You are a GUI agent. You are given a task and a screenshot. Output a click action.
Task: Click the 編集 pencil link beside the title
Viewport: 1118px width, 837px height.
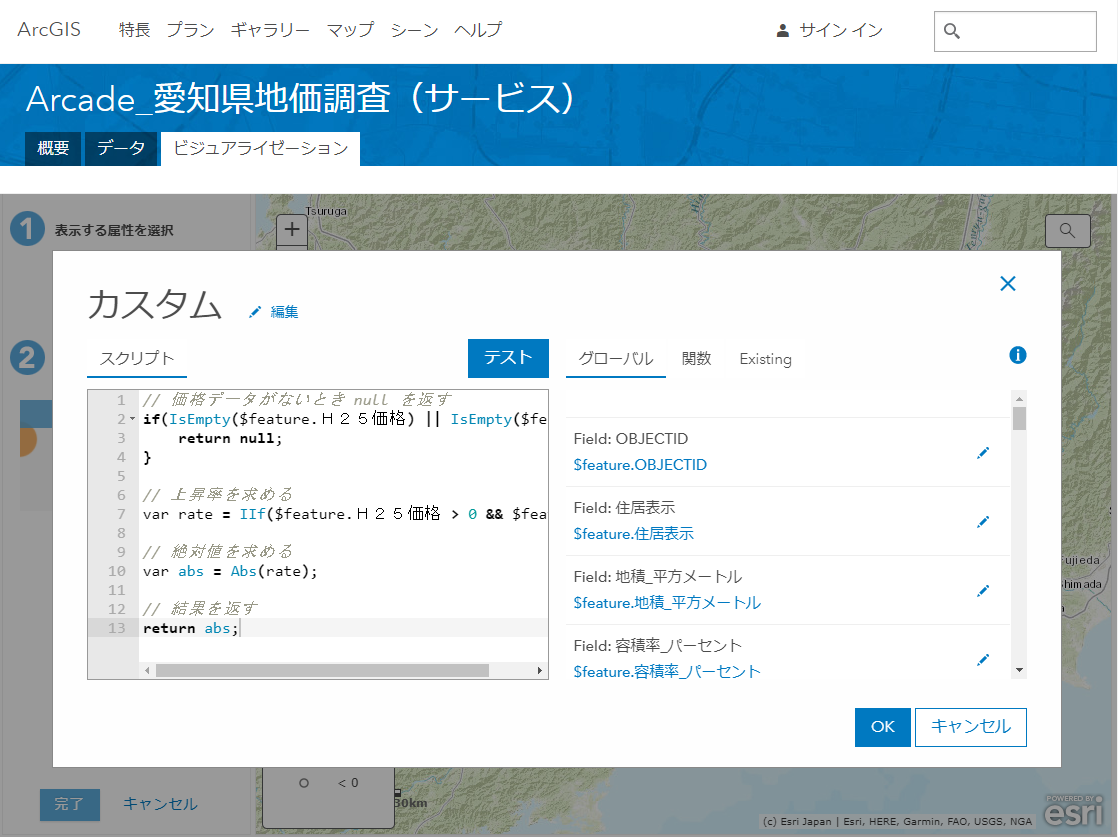[x=274, y=312]
